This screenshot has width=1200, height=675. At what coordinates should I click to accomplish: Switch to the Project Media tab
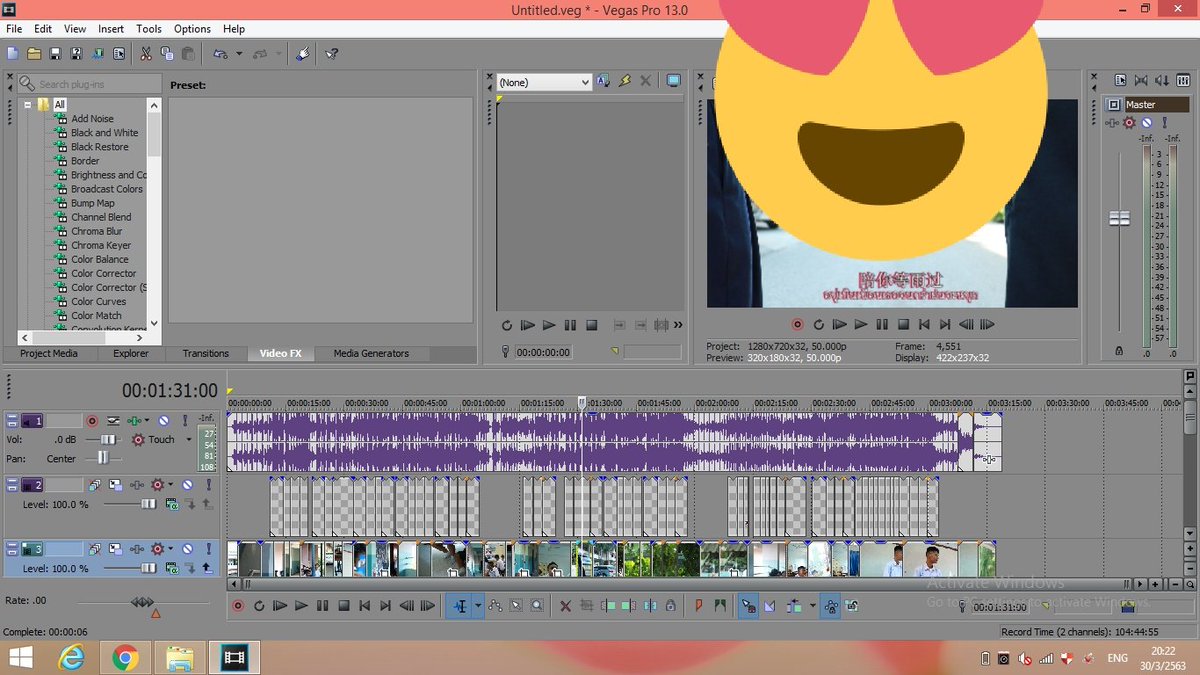point(48,353)
